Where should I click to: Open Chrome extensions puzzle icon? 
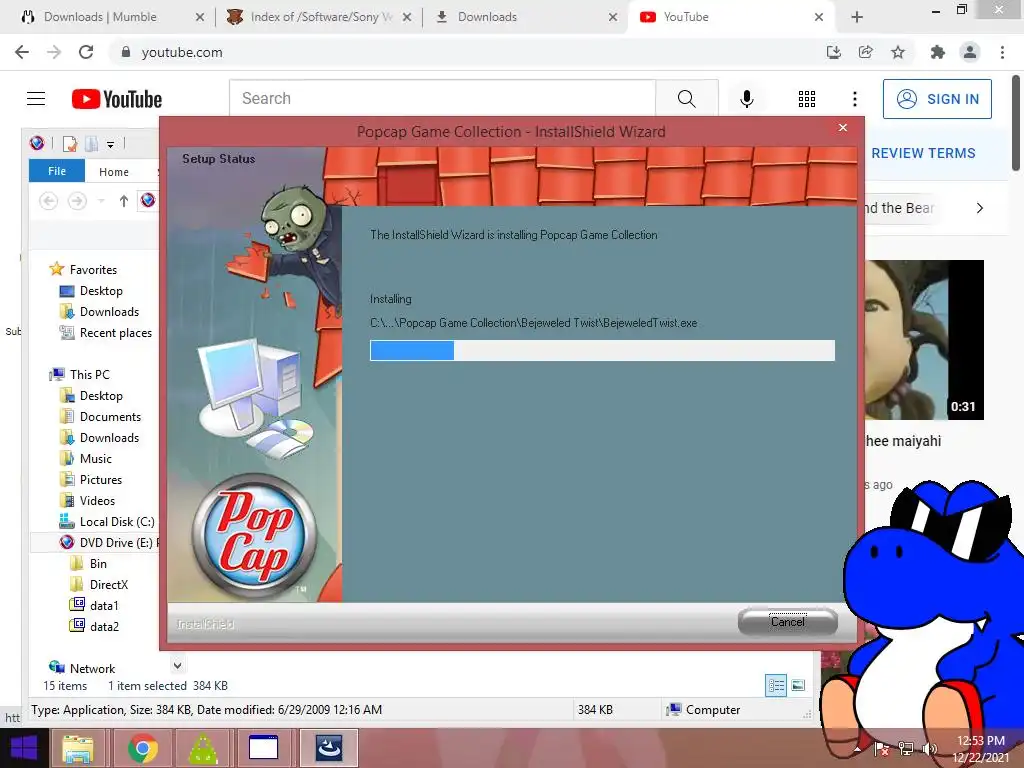pyautogui.click(x=938, y=52)
